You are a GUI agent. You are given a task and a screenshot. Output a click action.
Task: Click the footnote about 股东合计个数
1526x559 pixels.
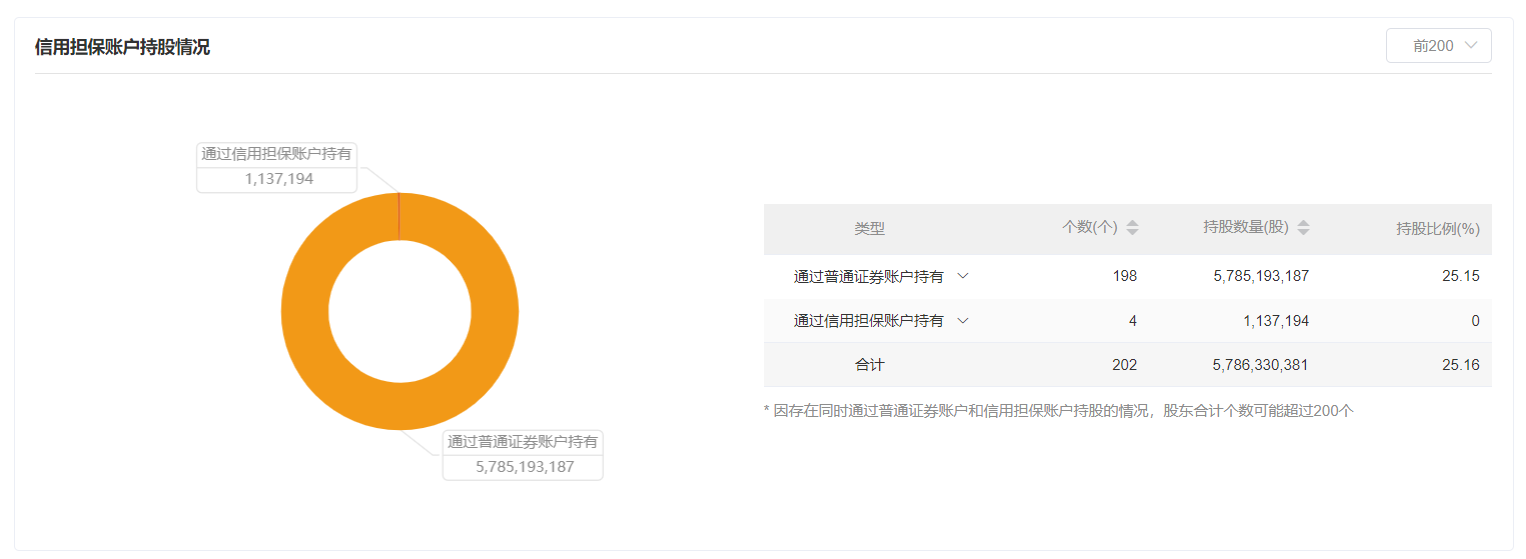1058,410
